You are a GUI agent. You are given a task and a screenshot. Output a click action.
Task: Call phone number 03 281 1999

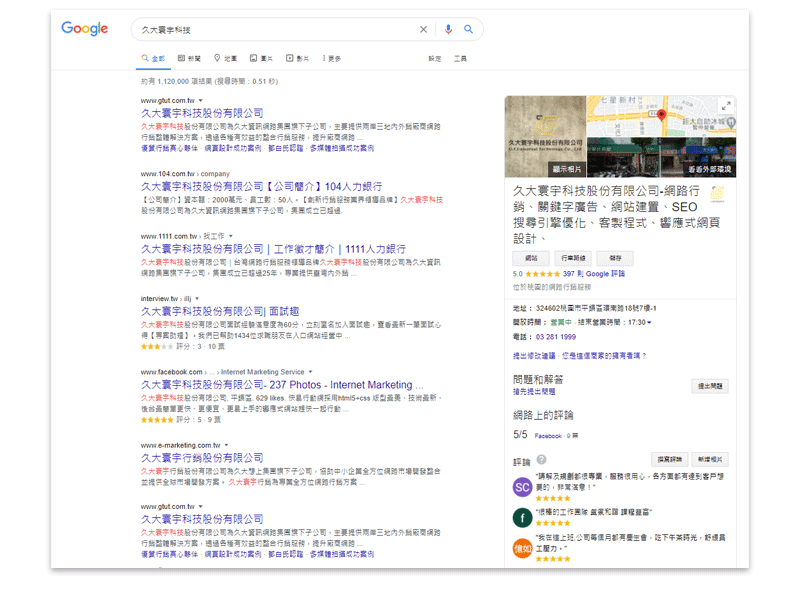tap(556, 337)
